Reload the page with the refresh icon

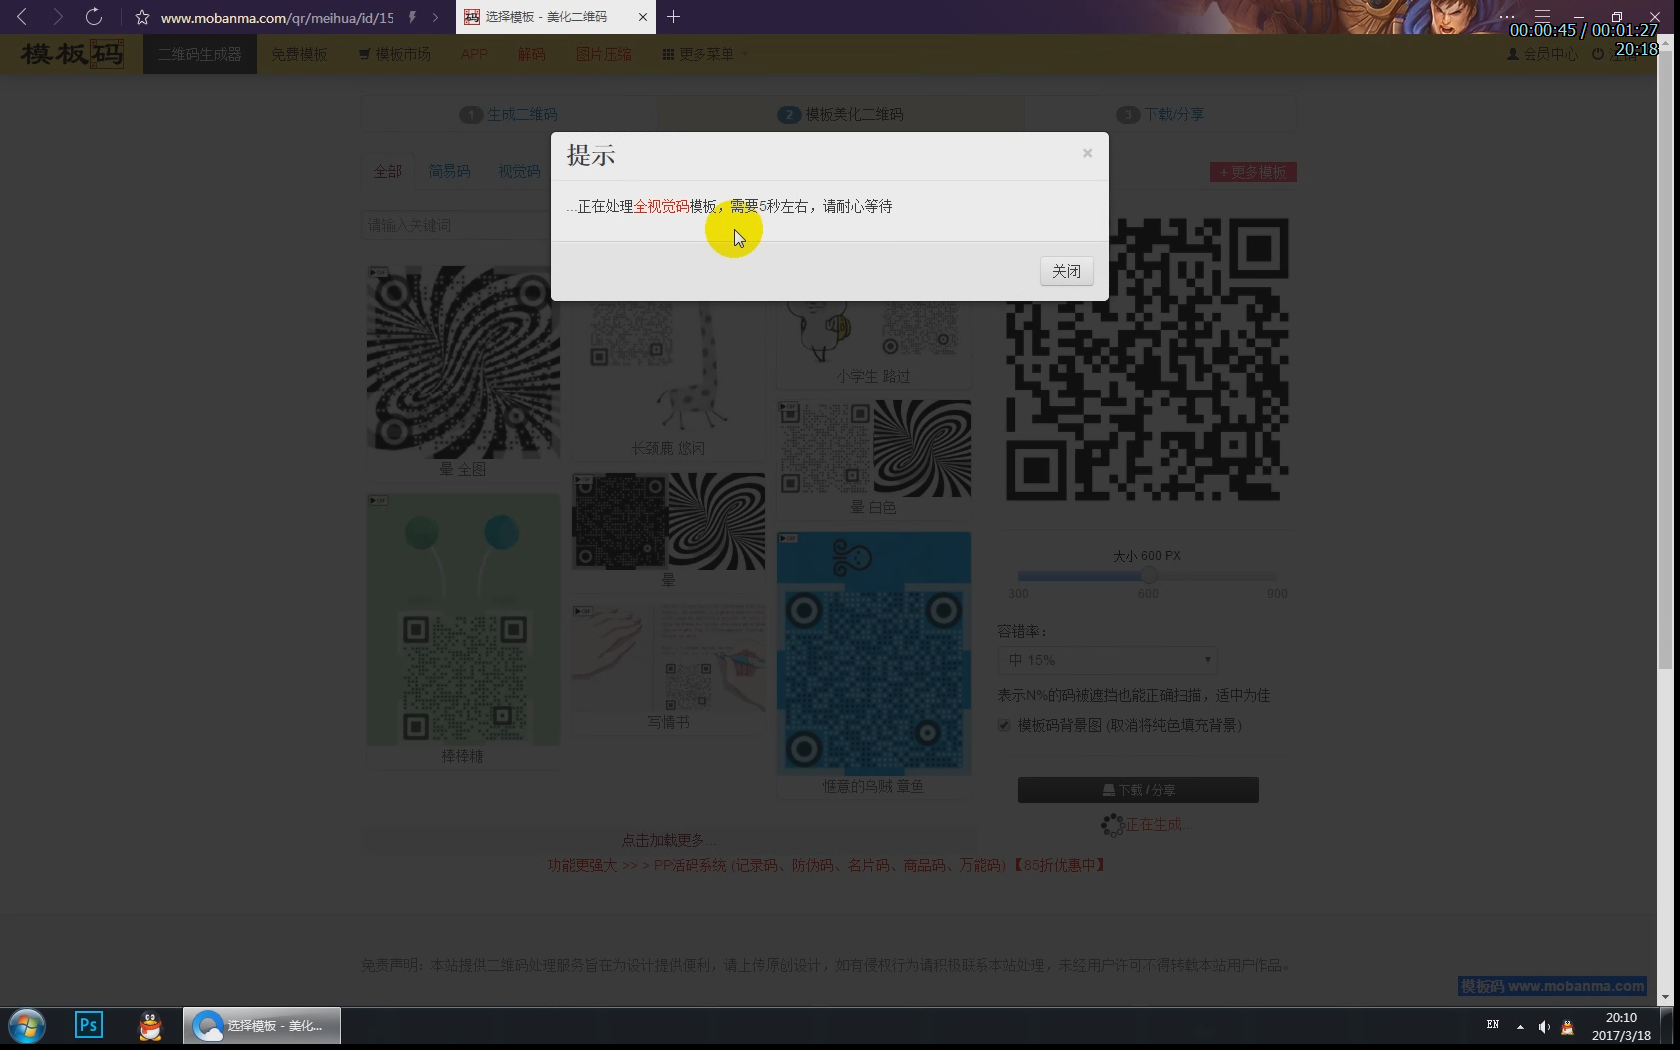(94, 17)
